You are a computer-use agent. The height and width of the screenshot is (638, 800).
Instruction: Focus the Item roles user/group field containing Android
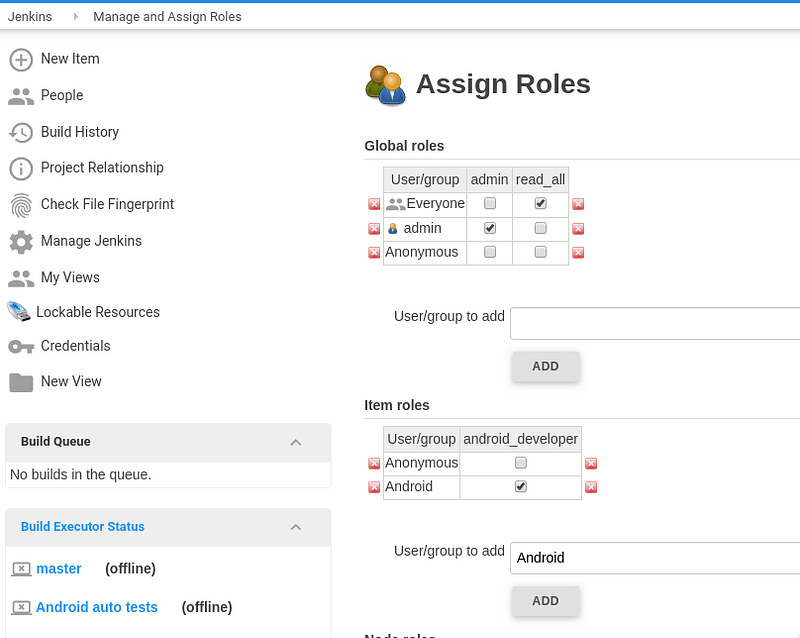[x=655, y=558]
